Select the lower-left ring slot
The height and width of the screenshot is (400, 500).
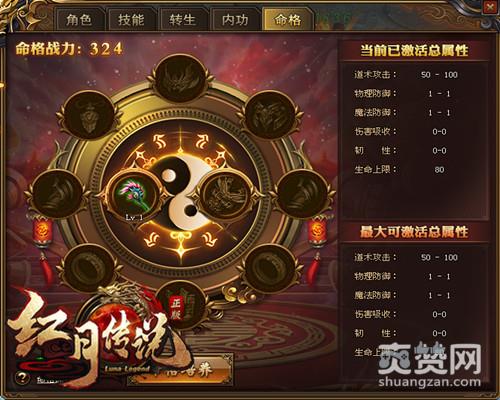[x=89, y=269]
